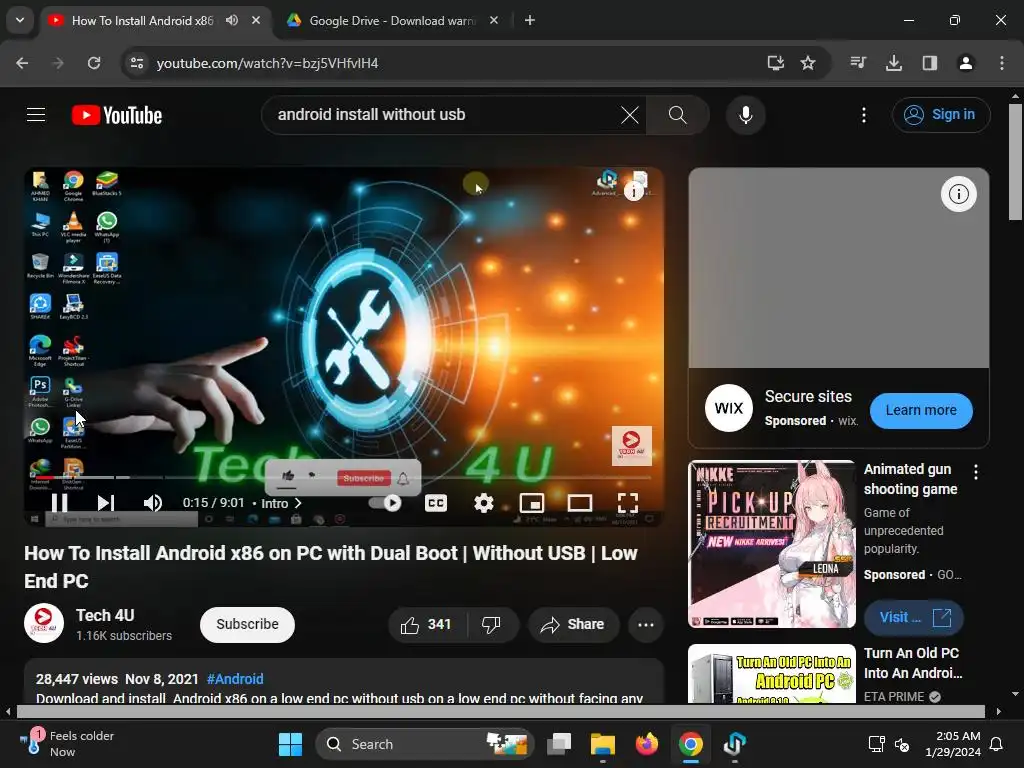Open the video info card icon
Viewport: 1024px width, 768px height.
[633, 191]
